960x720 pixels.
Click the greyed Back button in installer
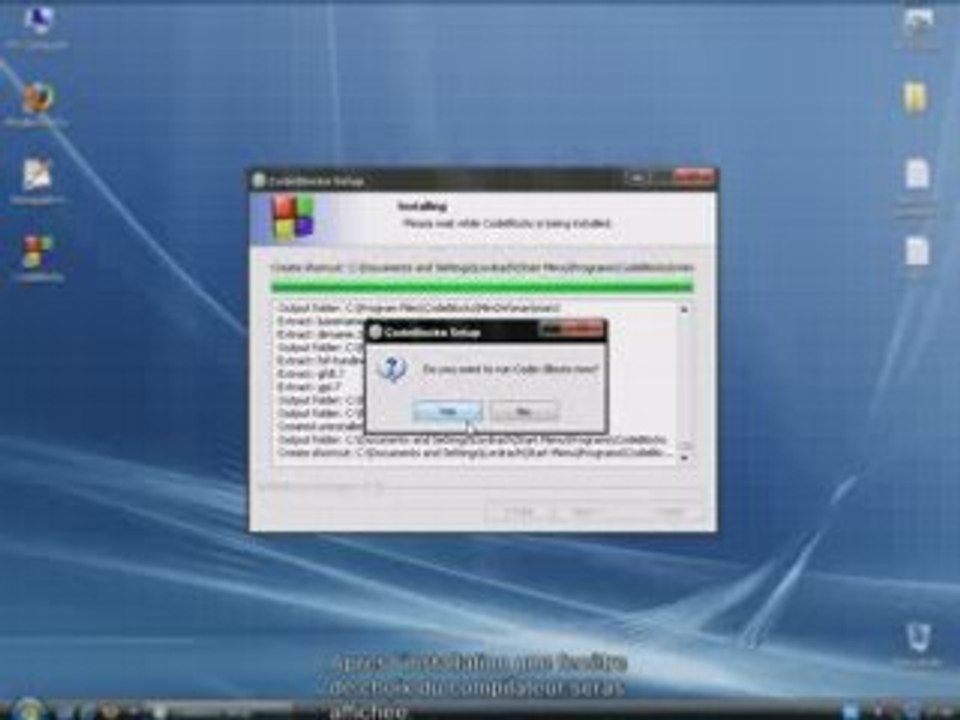click(x=519, y=512)
